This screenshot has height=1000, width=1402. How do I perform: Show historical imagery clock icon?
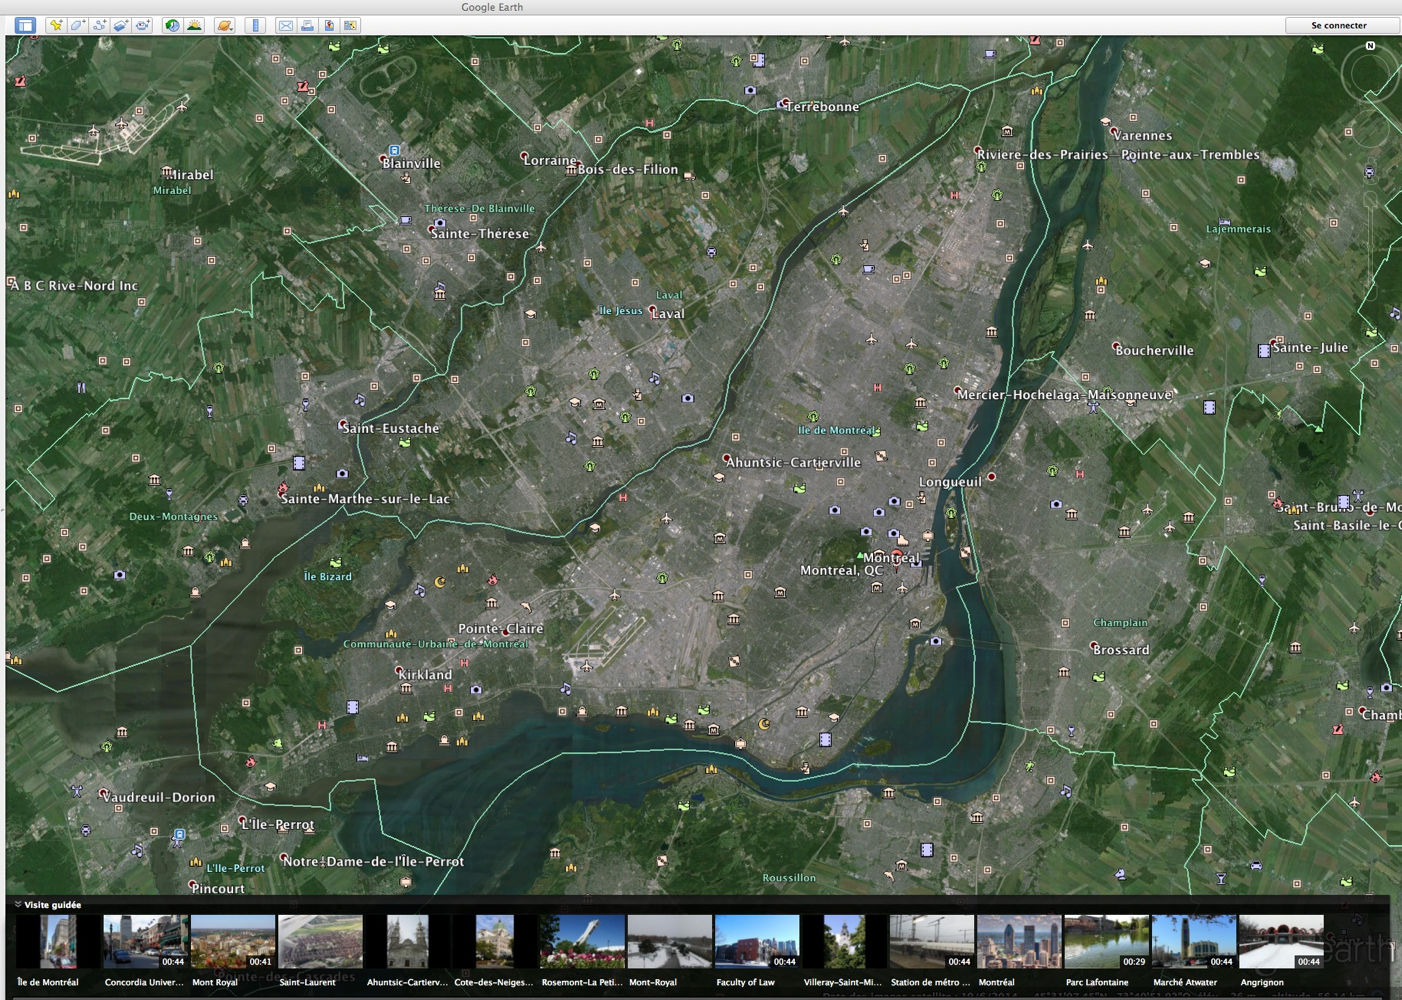click(x=172, y=25)
